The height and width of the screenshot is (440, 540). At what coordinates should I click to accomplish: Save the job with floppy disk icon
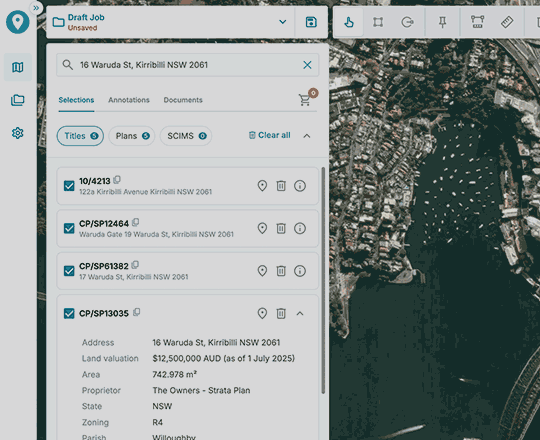pyautogui.click(x=311, y=22)
